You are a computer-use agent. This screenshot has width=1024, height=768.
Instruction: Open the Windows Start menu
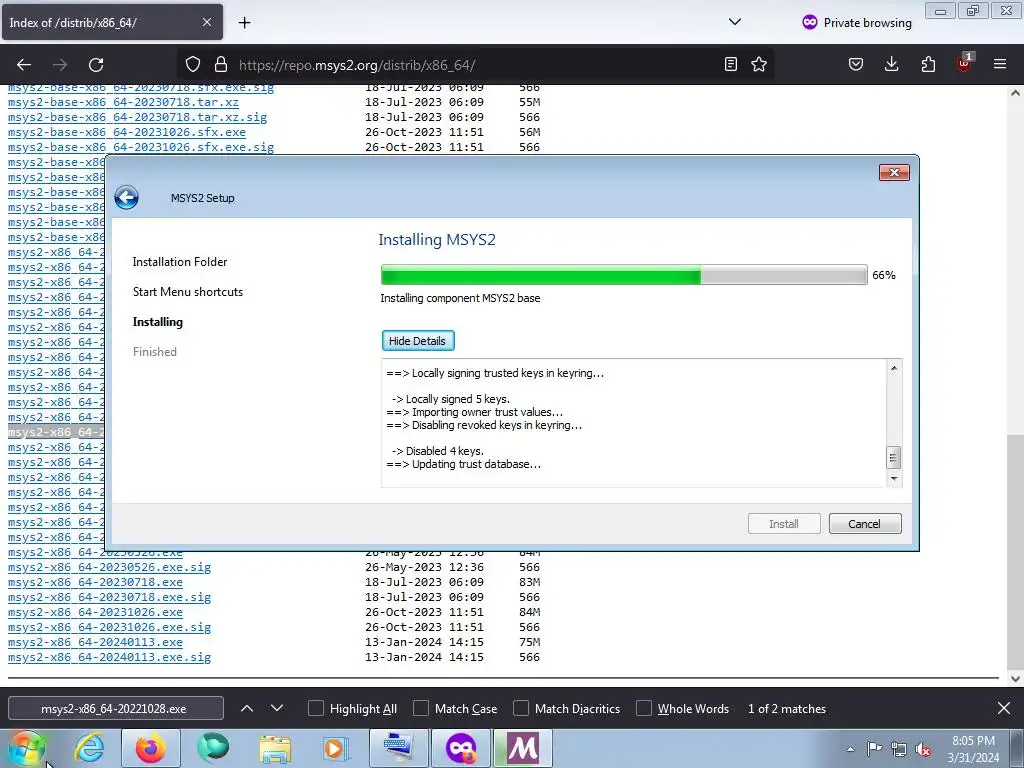pyautogui.click(x=26, y=748)
